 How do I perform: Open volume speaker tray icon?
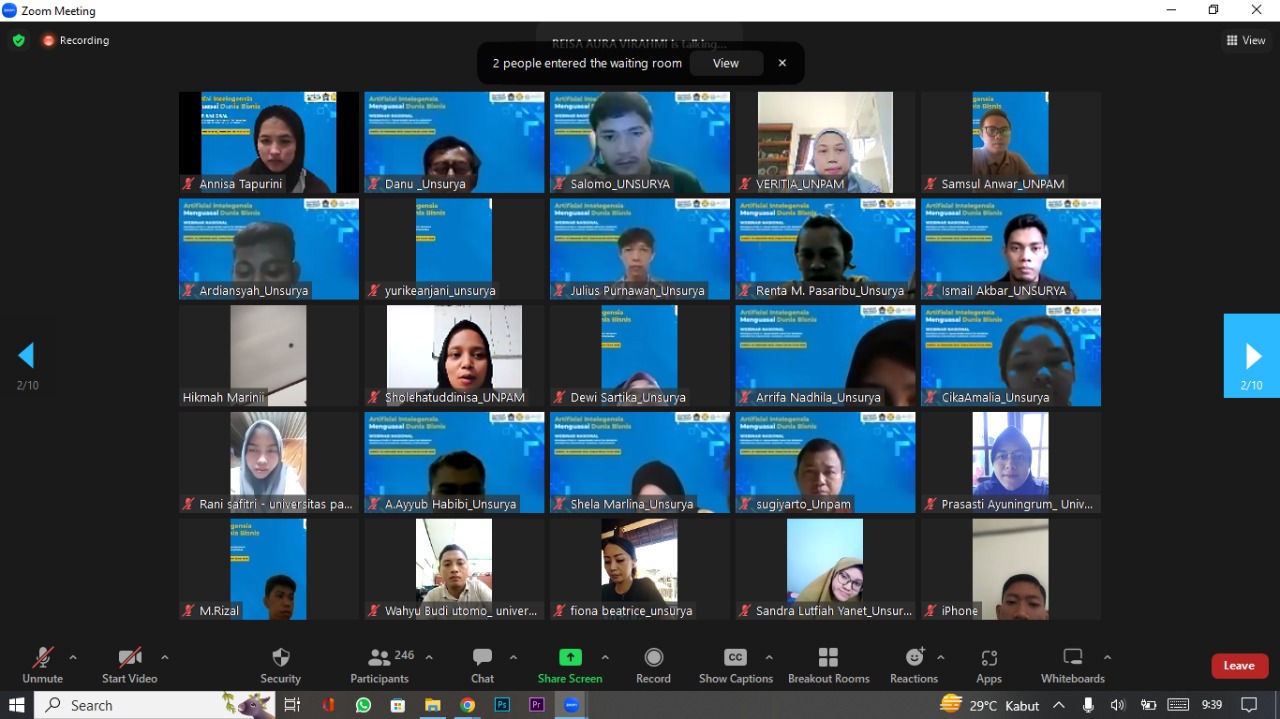[x=1117, y=705]
